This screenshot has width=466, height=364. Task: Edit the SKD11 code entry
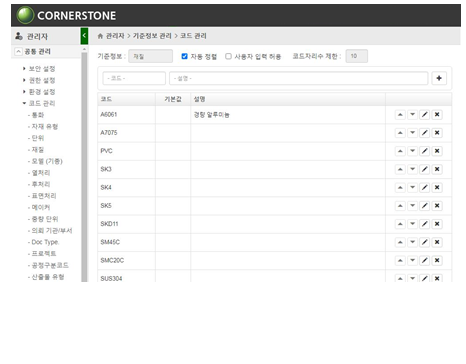coord(424,224)
